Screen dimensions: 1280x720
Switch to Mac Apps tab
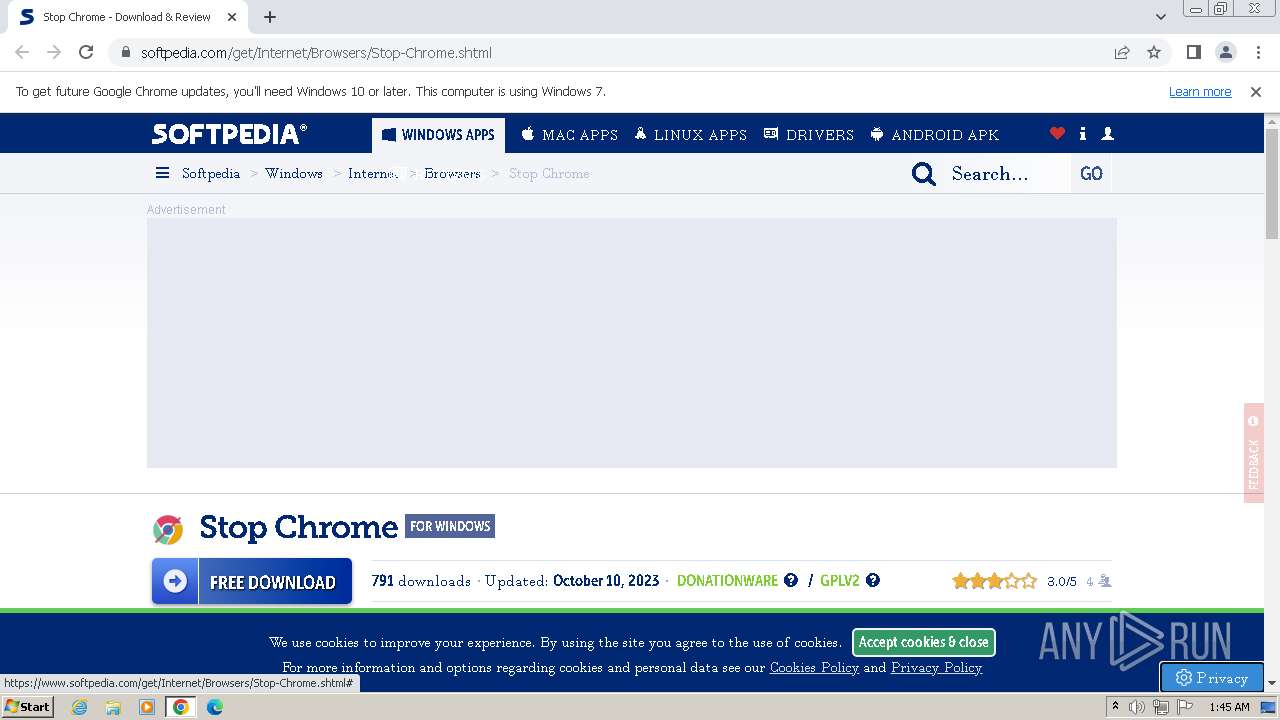(x=570, y=135)
